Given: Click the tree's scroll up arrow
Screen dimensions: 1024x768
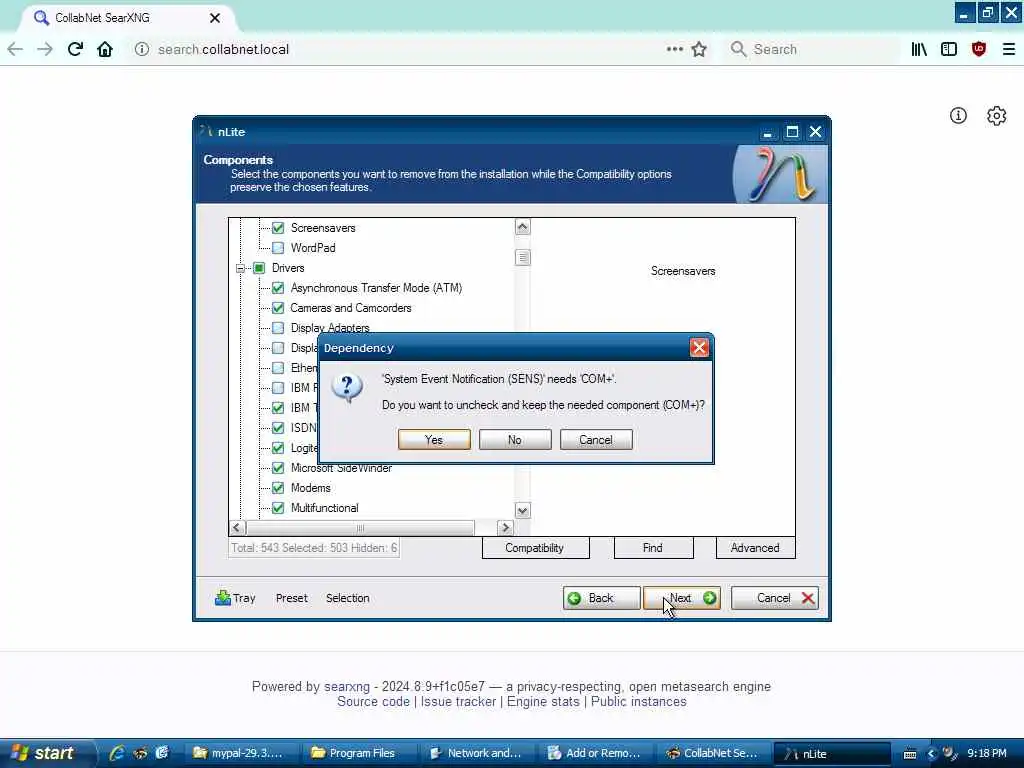Looking at the screenshot, I should 522,227.
